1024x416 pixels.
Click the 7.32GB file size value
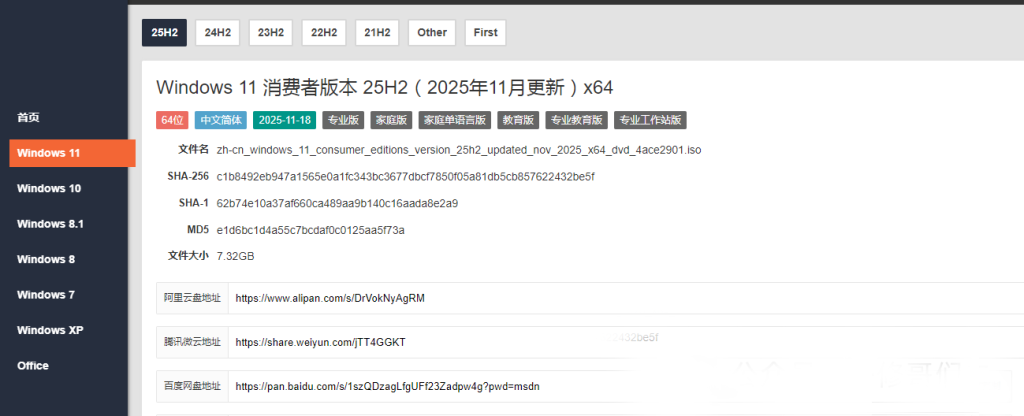(x=236, y=257)
